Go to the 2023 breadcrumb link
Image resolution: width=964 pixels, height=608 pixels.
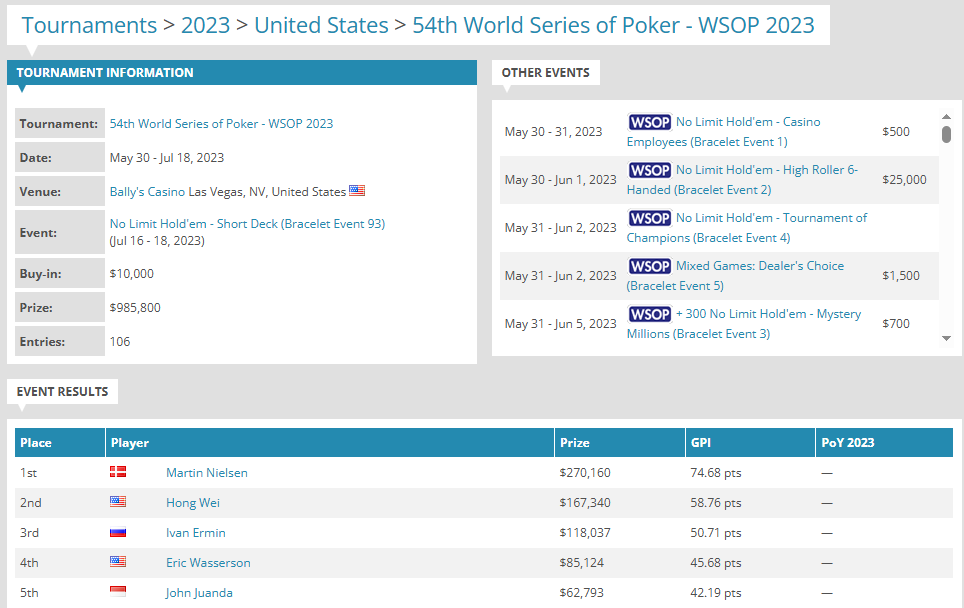point(205,25)
